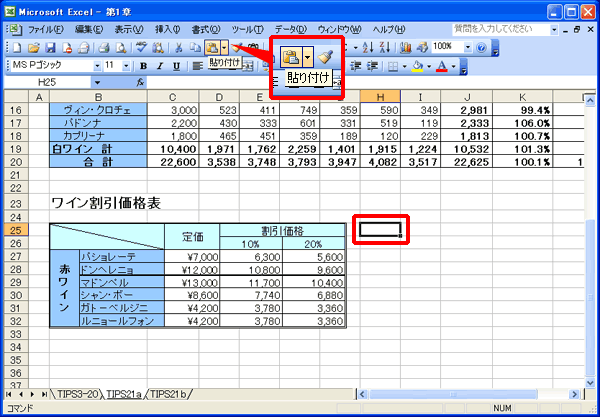Copy selection with the Copy icon
The height and width of the screenshot is (417, 600).
tap(196, 47)
